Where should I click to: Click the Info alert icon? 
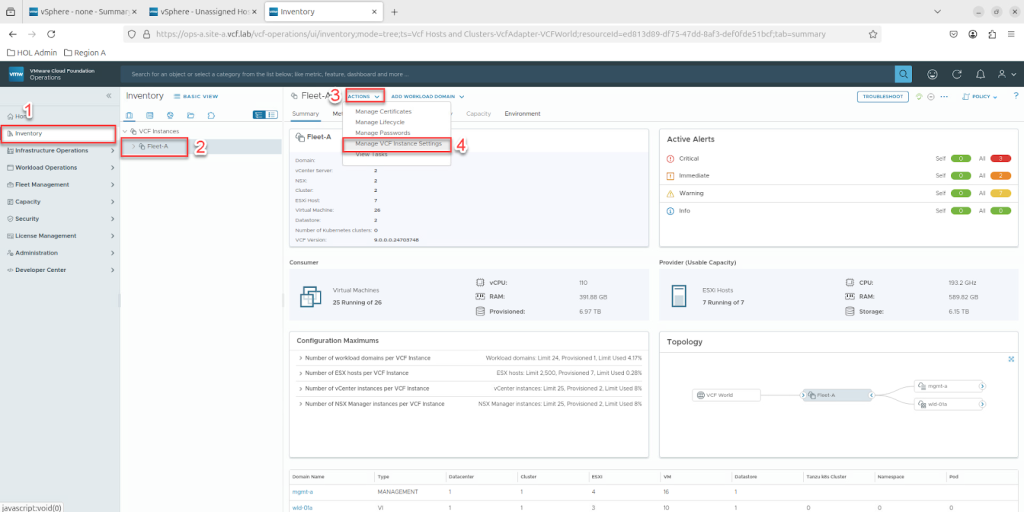[x=670, y=211]
